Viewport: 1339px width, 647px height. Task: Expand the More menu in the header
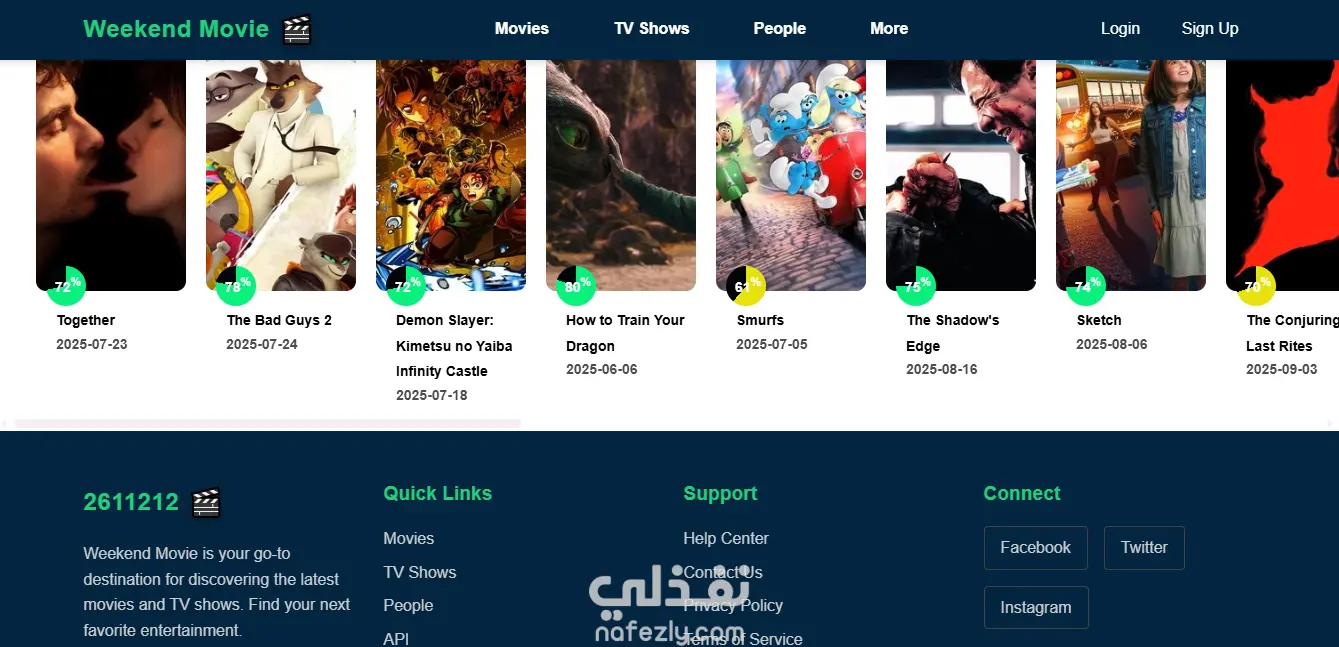[889, 29]
